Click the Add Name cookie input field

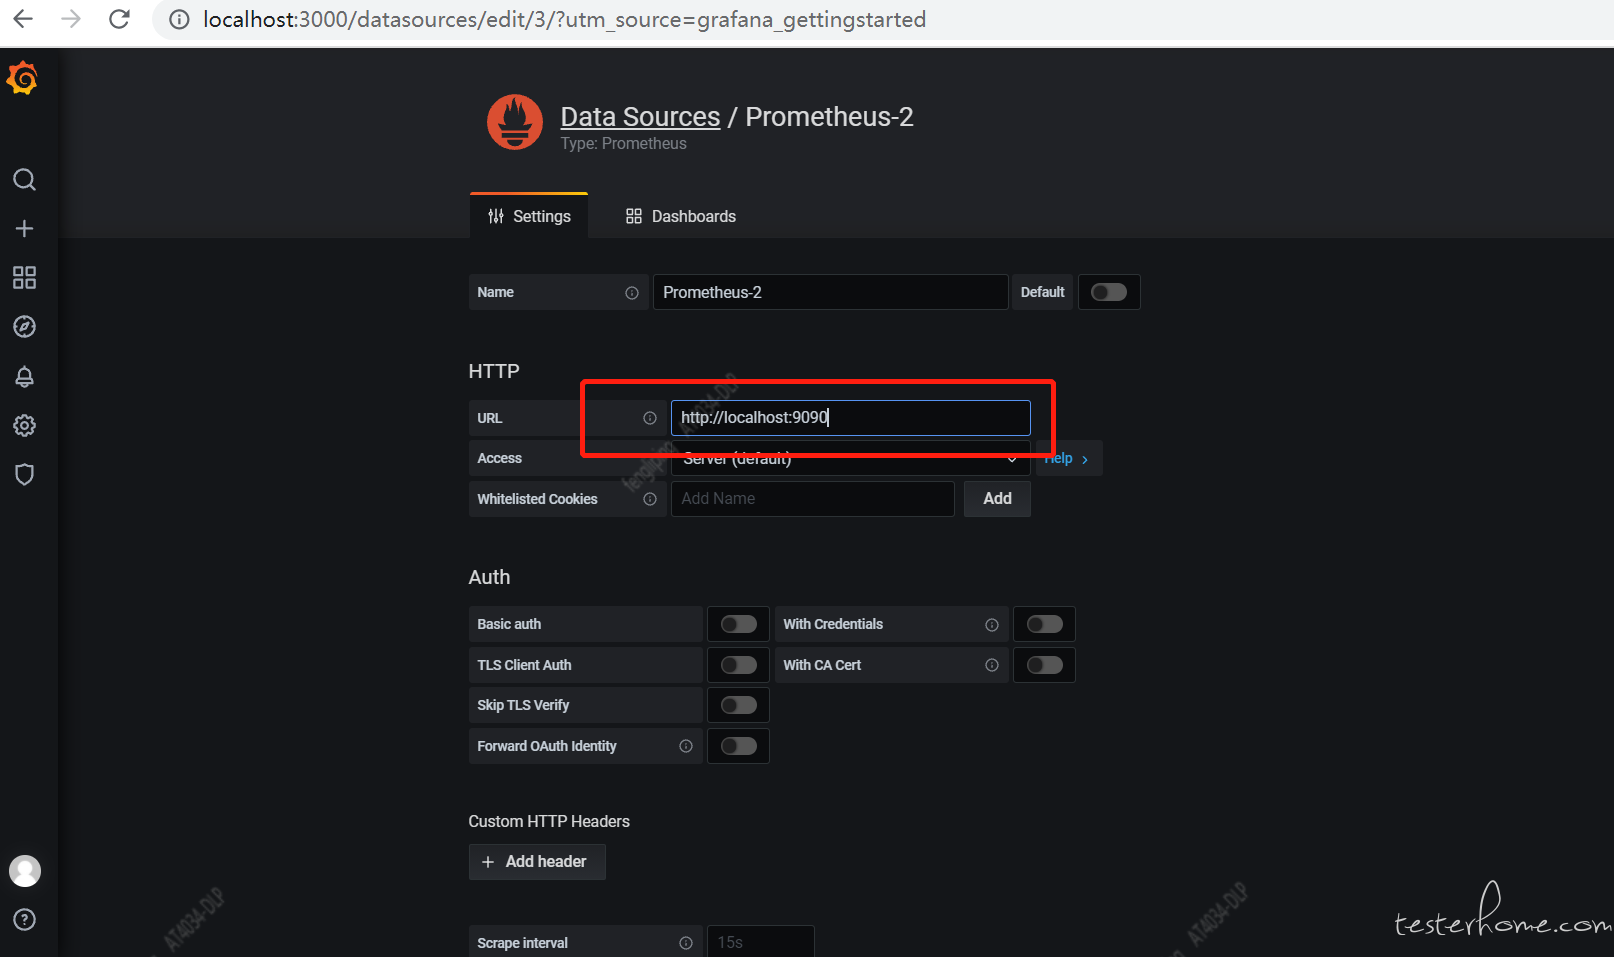(813, 499)
